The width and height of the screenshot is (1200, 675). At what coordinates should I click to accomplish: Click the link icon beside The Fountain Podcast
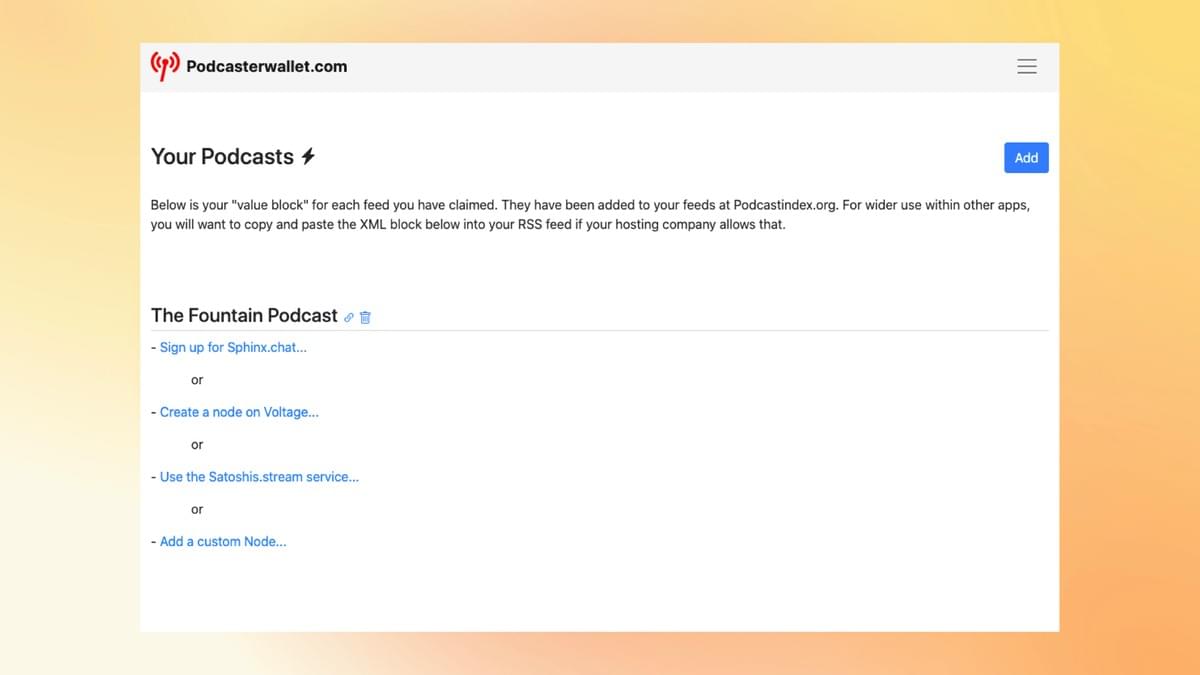pyautogui.click(x=349, y=317)
